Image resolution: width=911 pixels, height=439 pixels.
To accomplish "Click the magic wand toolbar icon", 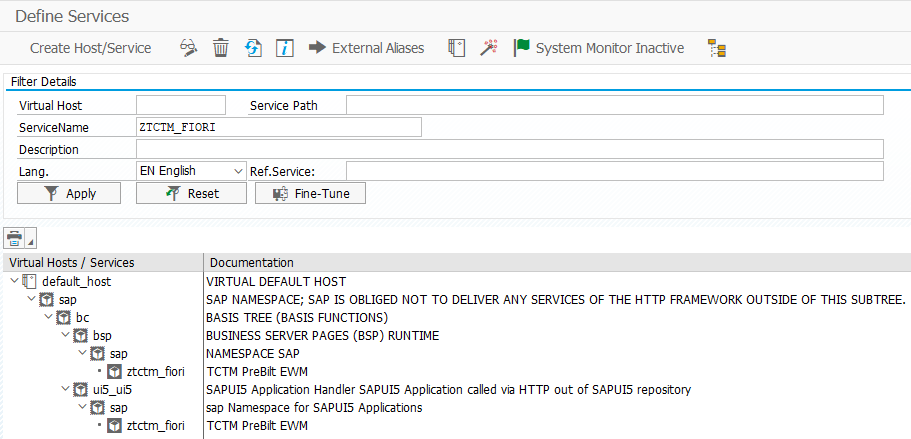I will [x=488, y=48].
